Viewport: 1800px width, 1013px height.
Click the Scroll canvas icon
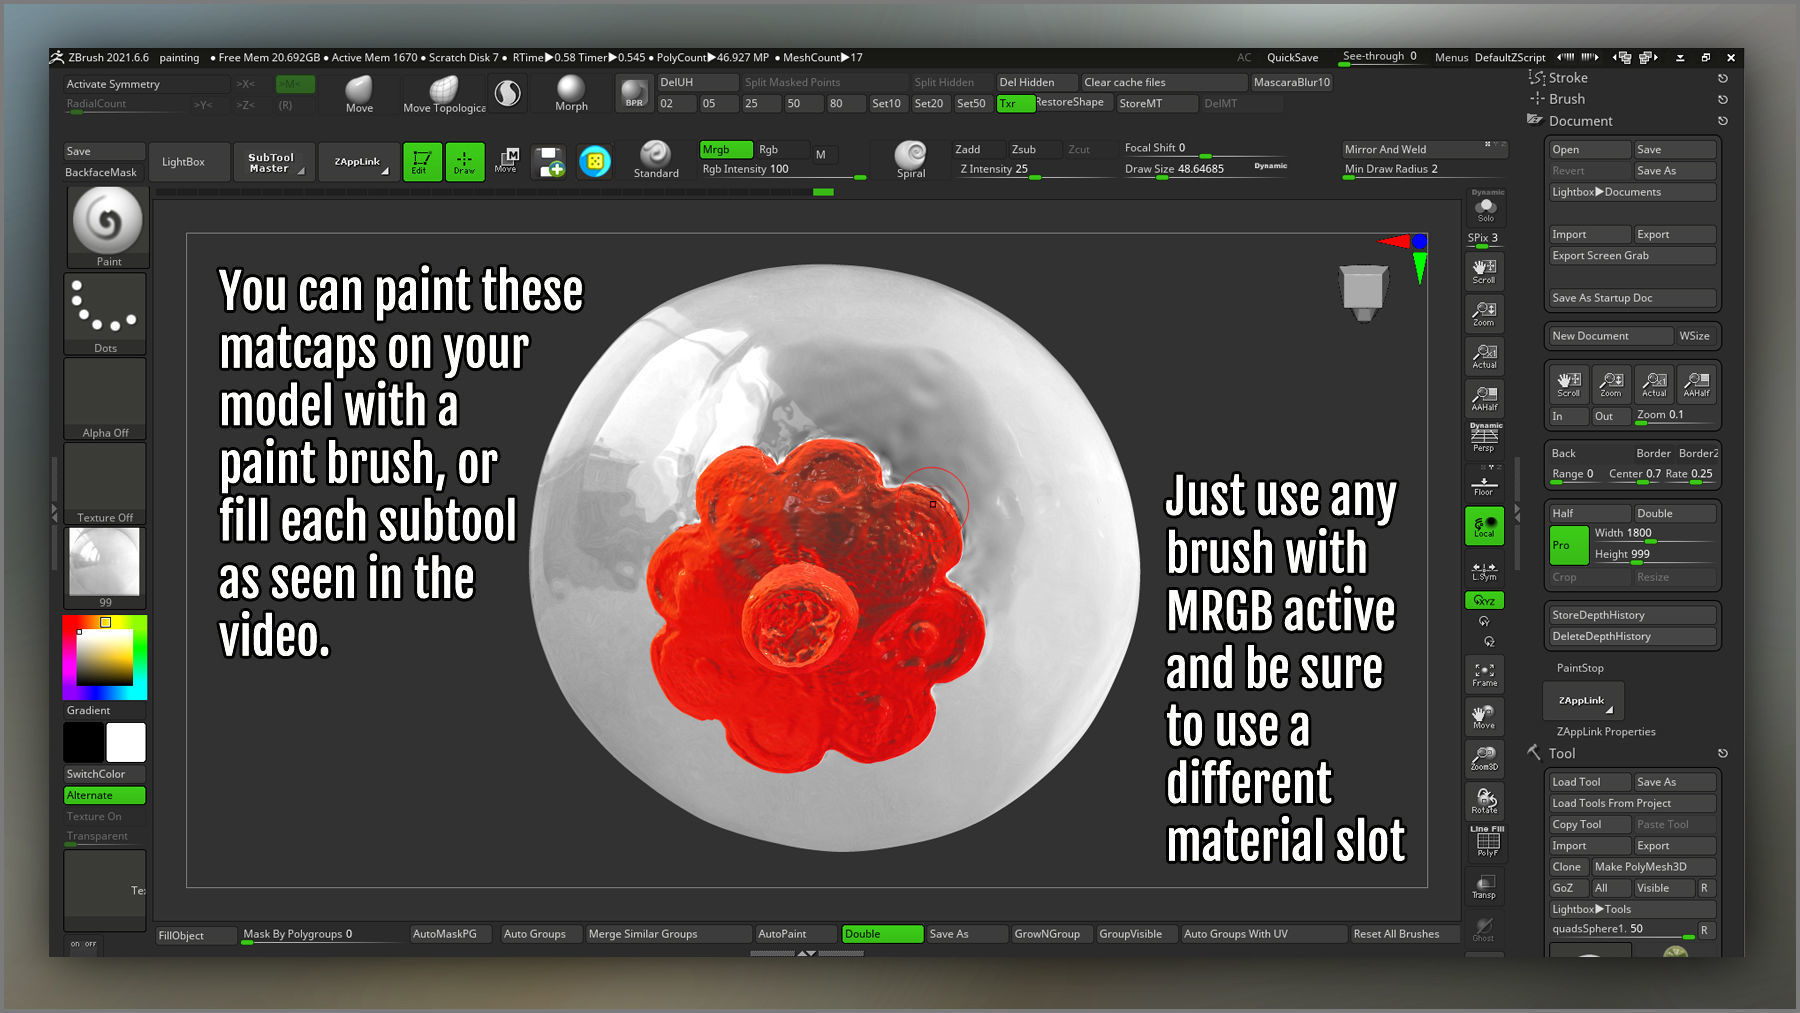(x=1484, y=271)
